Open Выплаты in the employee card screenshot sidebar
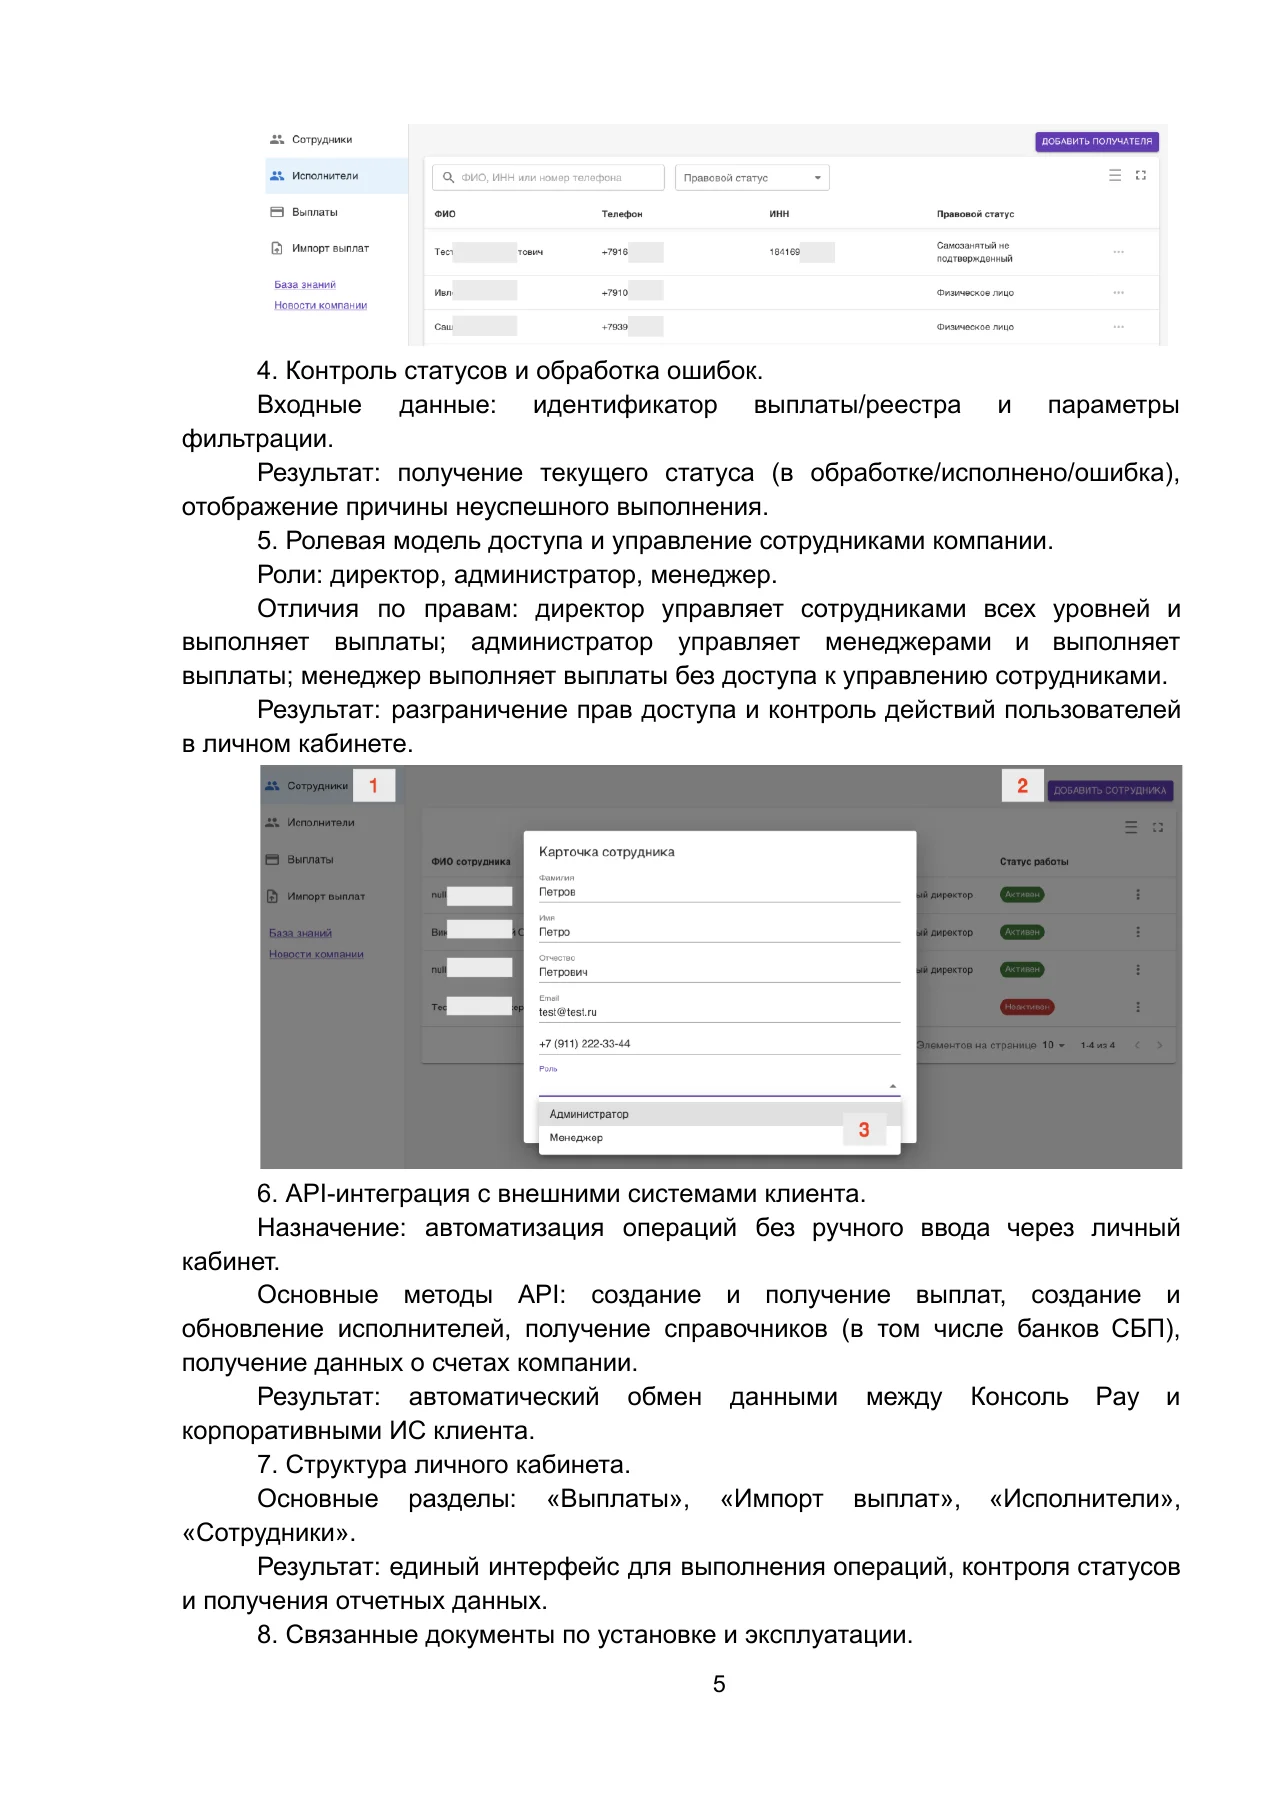1275x1800 pixels. coord(310,860)
